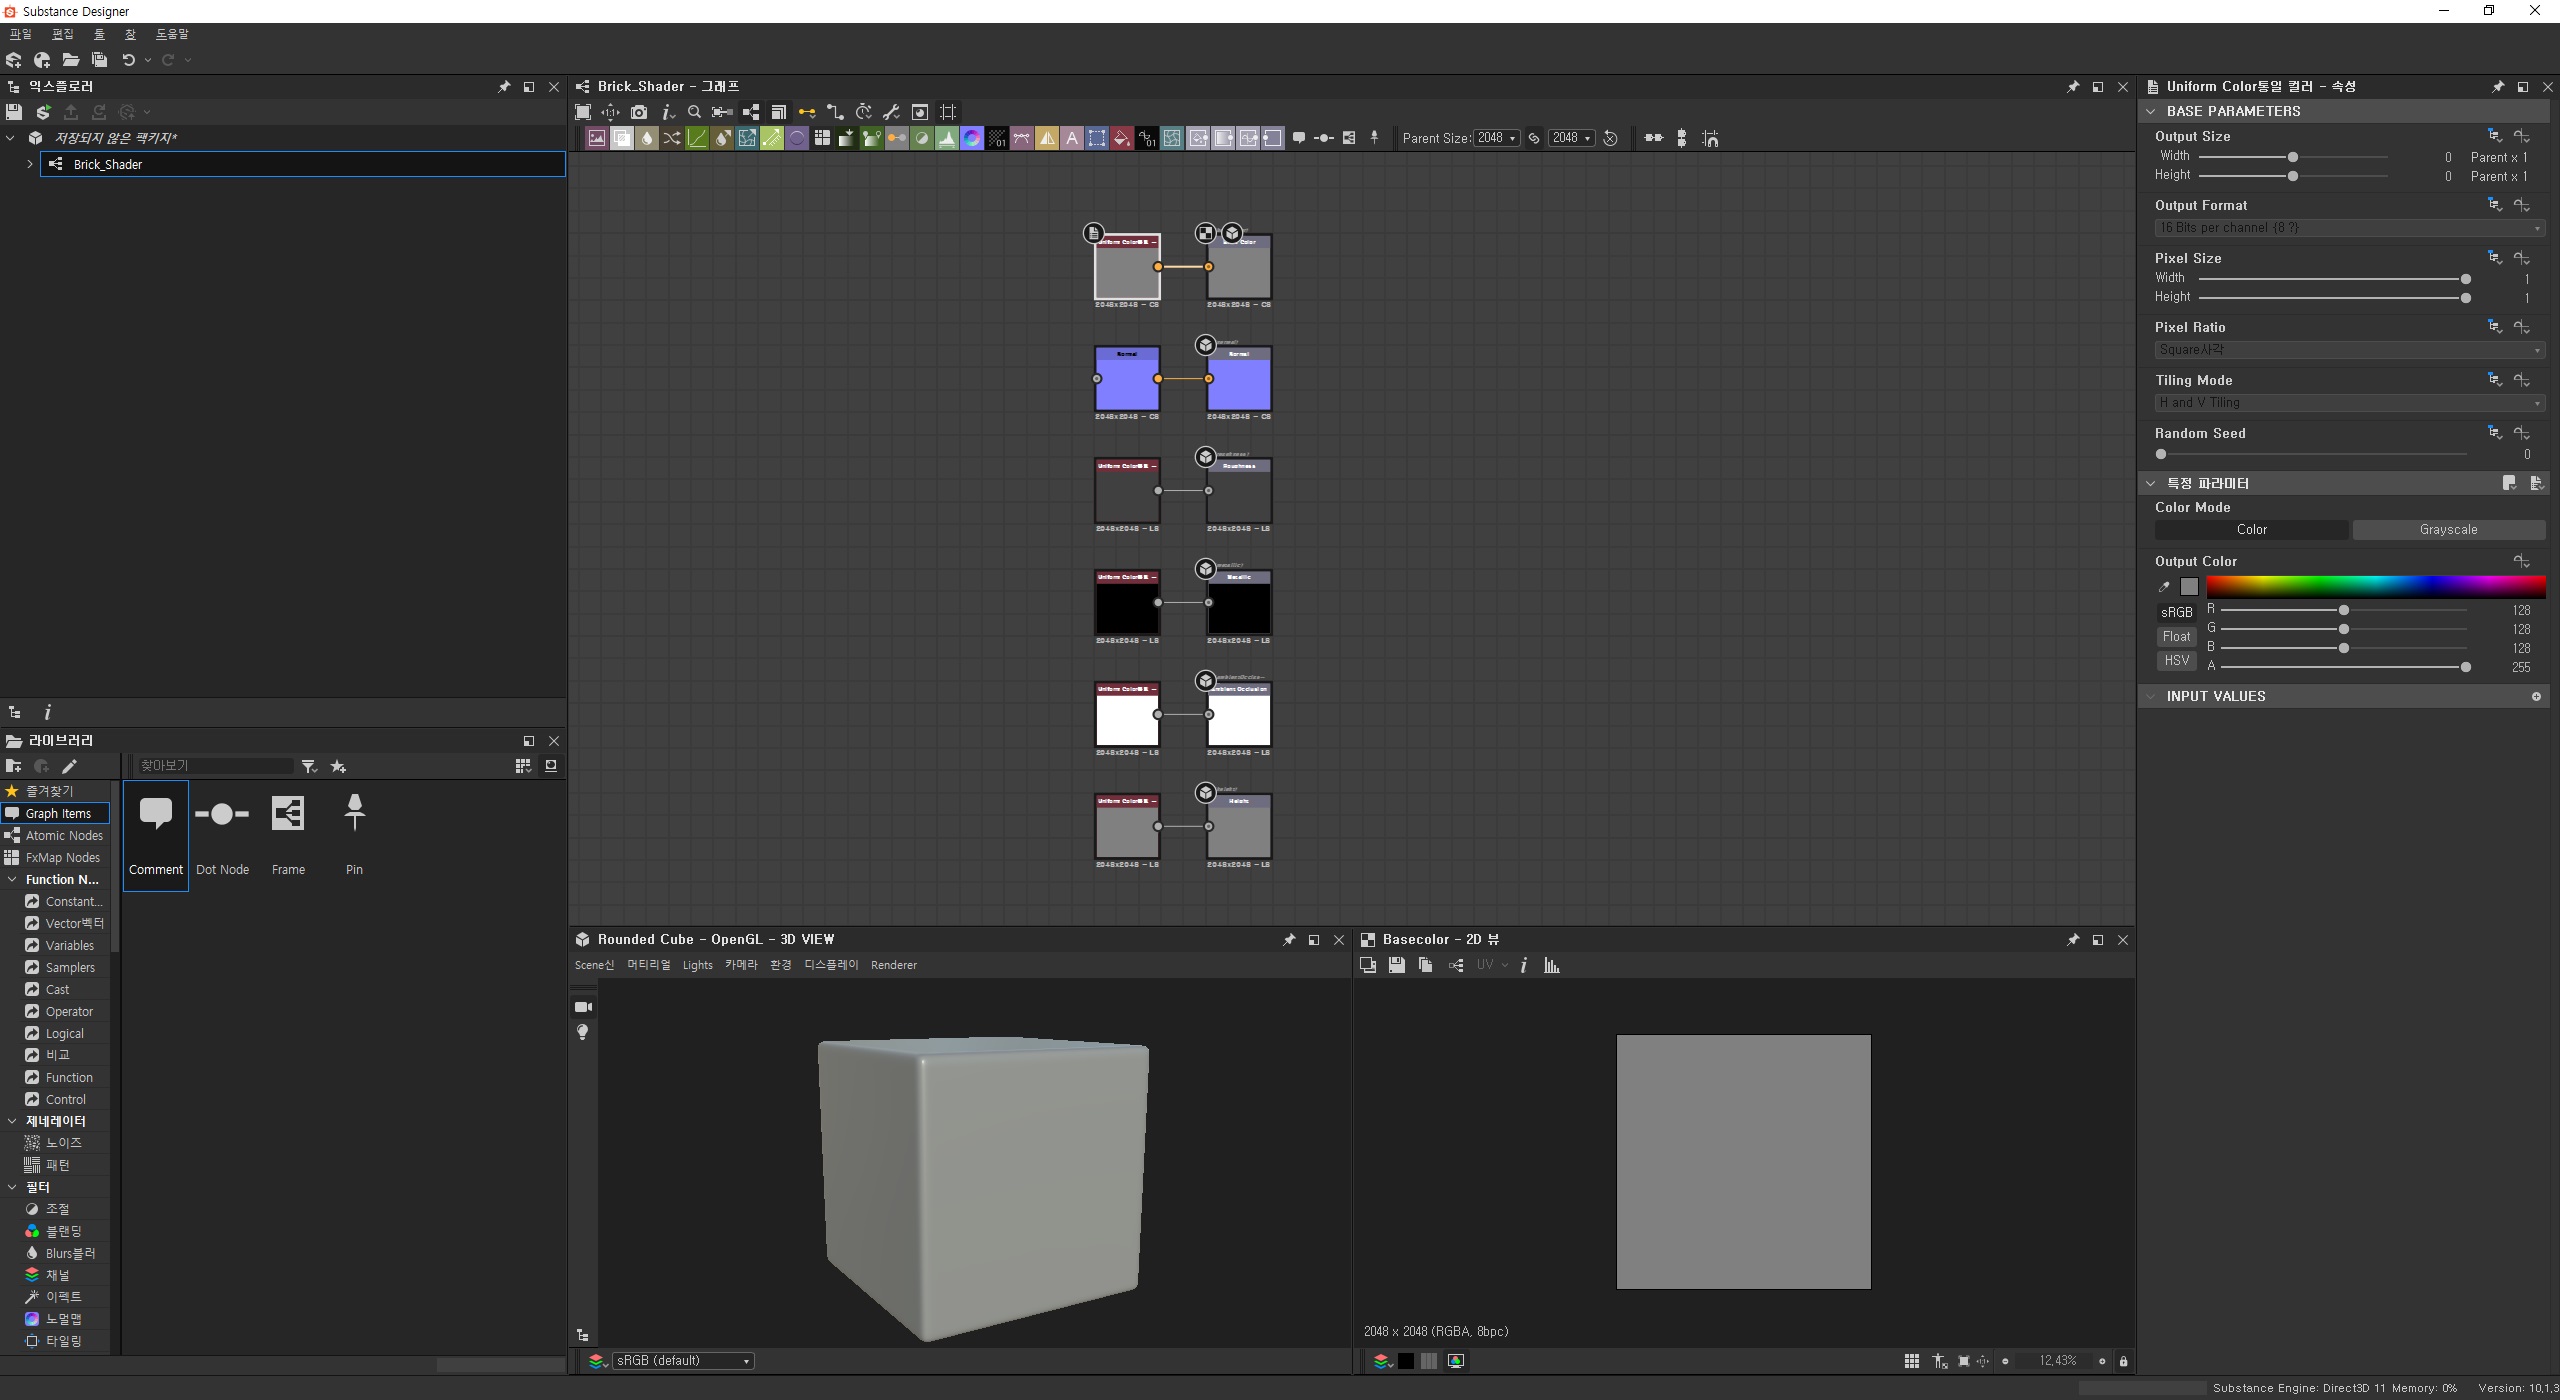Click the Levels histogram node icon
The image size is (2560, 1400).
947,139
